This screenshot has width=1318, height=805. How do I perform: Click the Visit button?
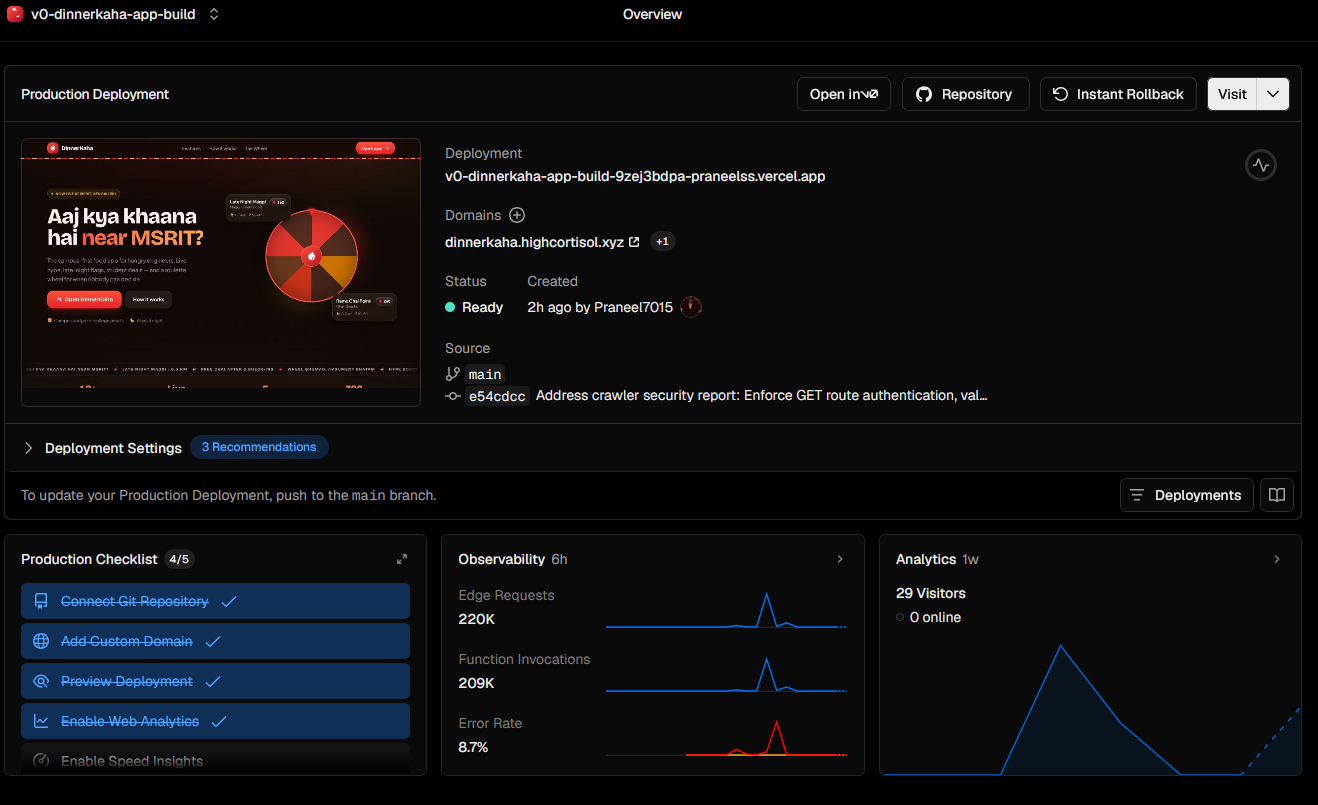pyautogui.click(x=1232, y=94)
